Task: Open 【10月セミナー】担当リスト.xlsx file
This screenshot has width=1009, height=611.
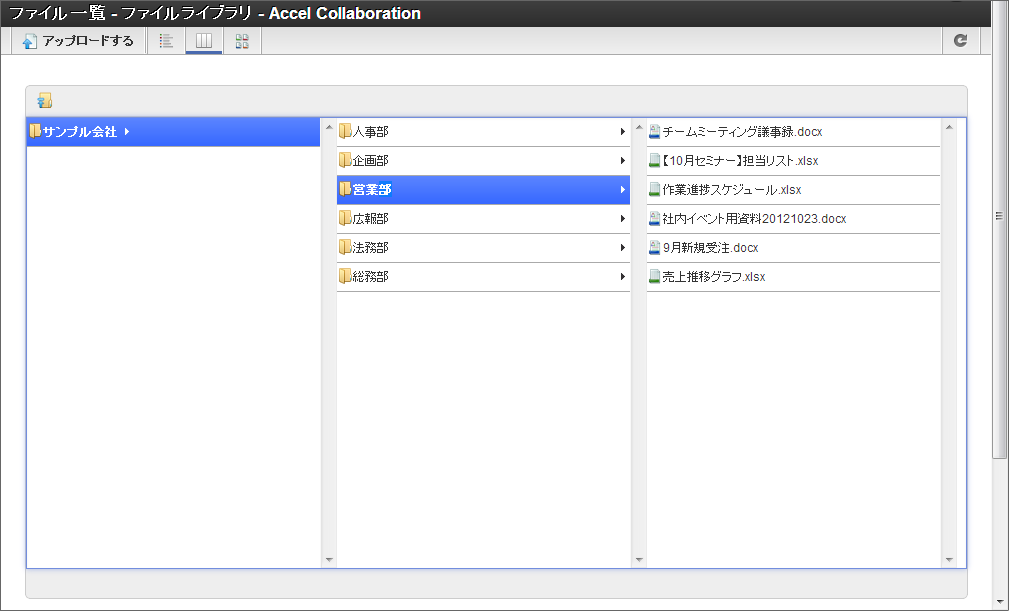Action: (x=793, y=161)
